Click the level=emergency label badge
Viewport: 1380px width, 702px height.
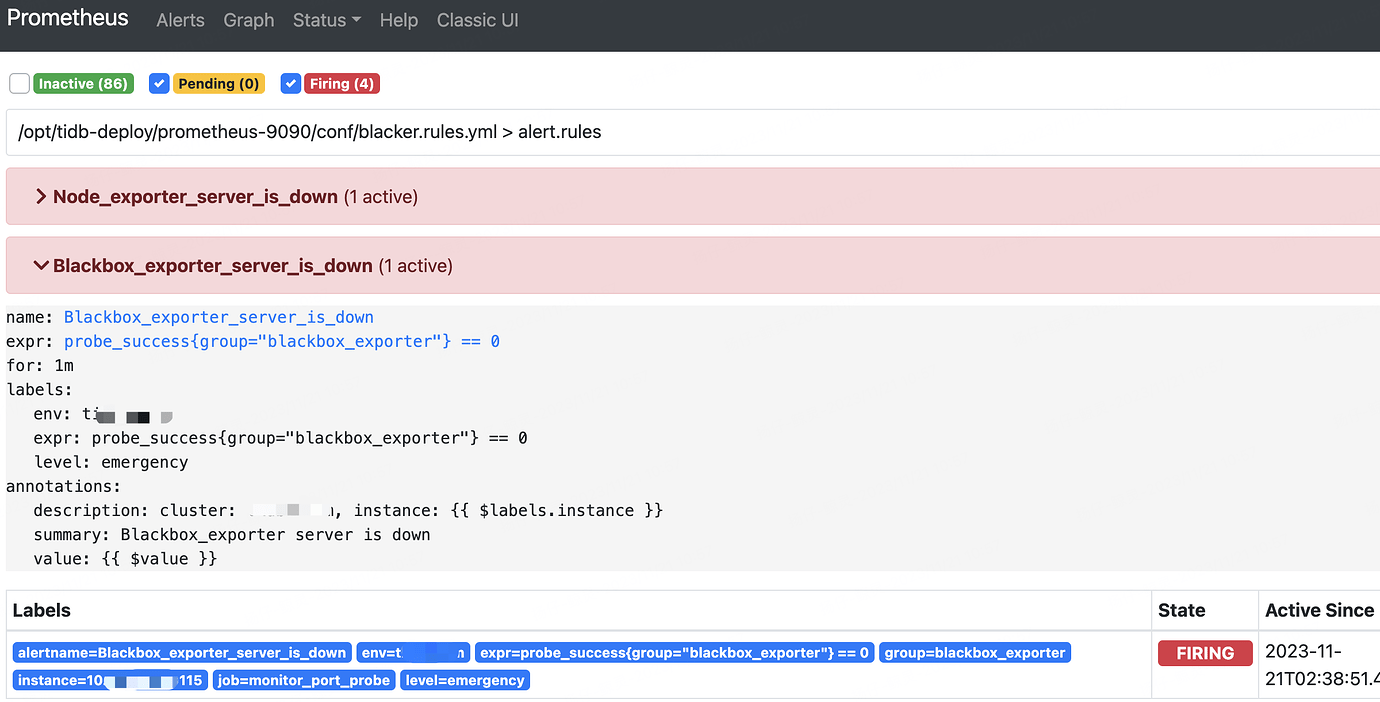click(x=465, y=681)
